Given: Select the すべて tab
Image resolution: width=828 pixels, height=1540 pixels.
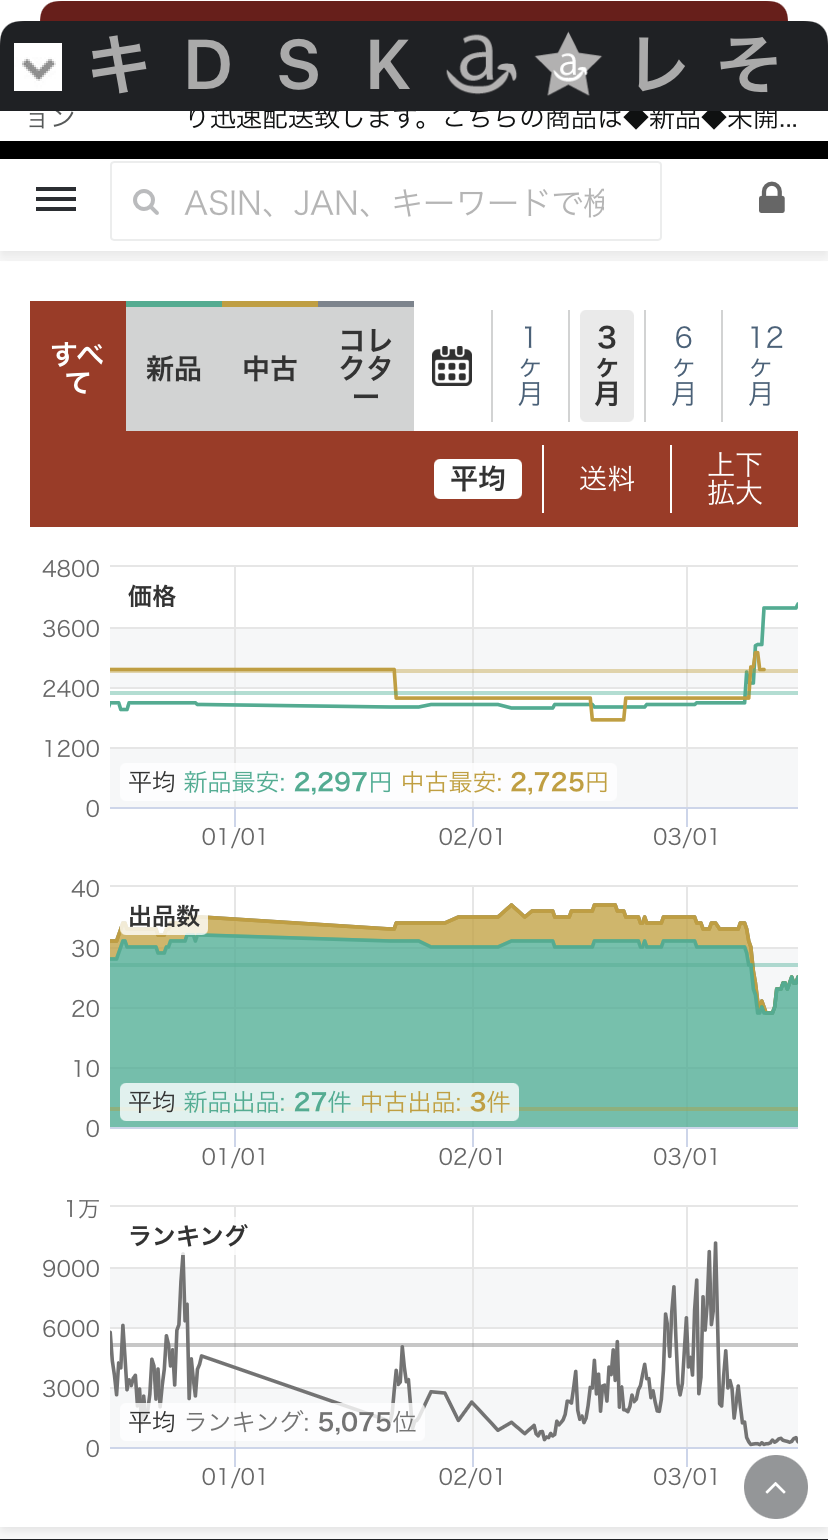Looking at the screenshot, I should click(78, 367).
